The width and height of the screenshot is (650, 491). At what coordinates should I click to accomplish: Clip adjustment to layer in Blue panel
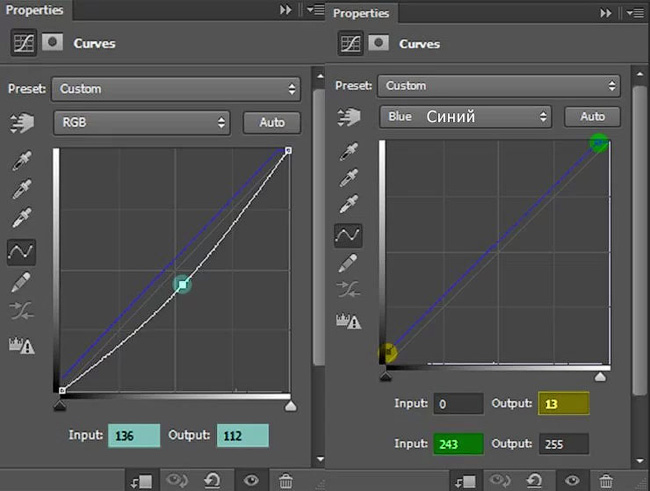point(465,481)
